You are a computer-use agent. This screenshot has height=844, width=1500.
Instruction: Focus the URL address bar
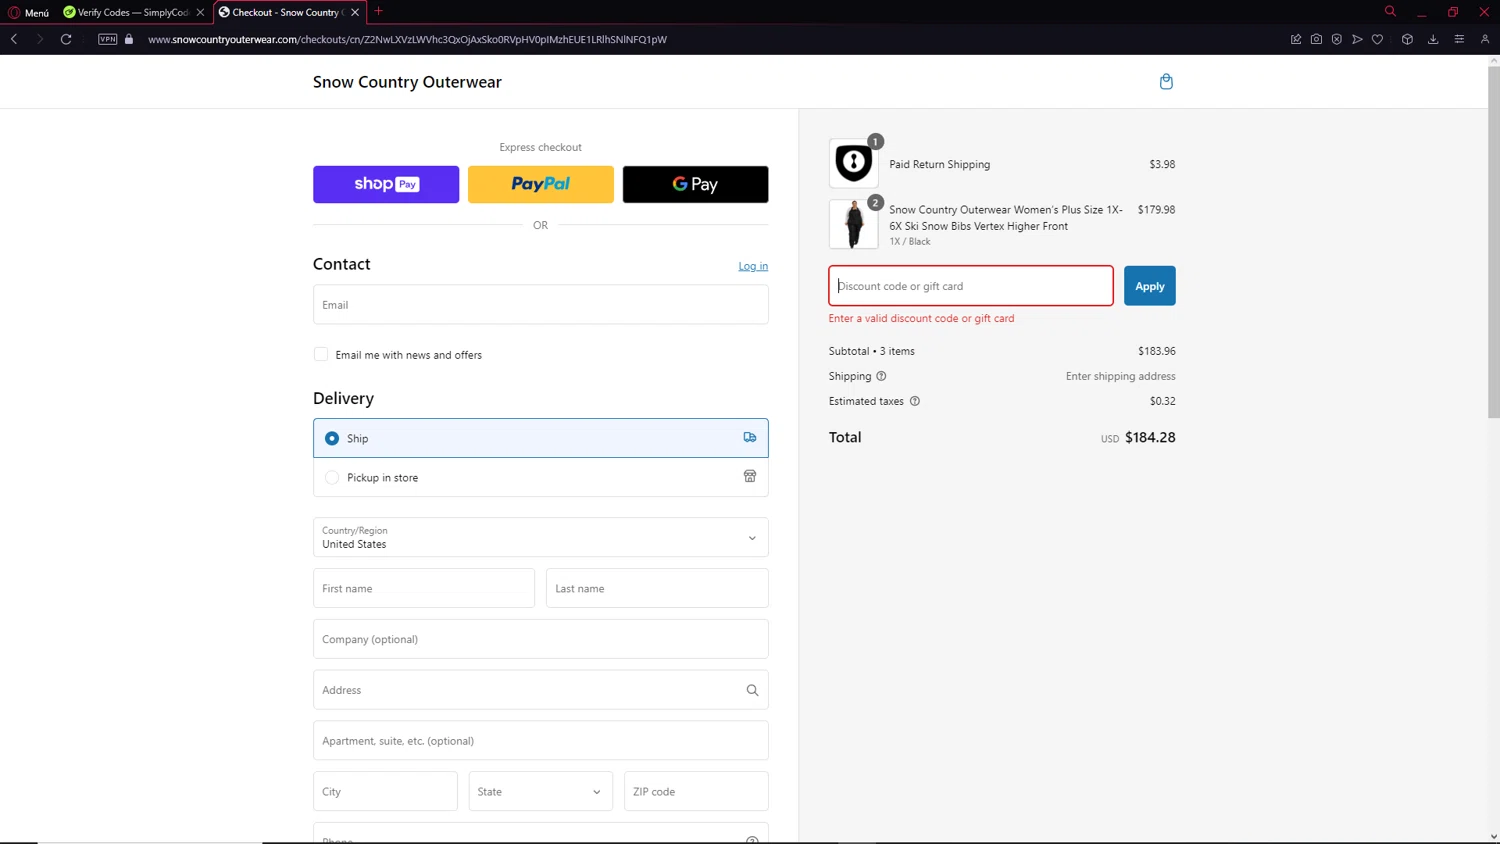407,39
